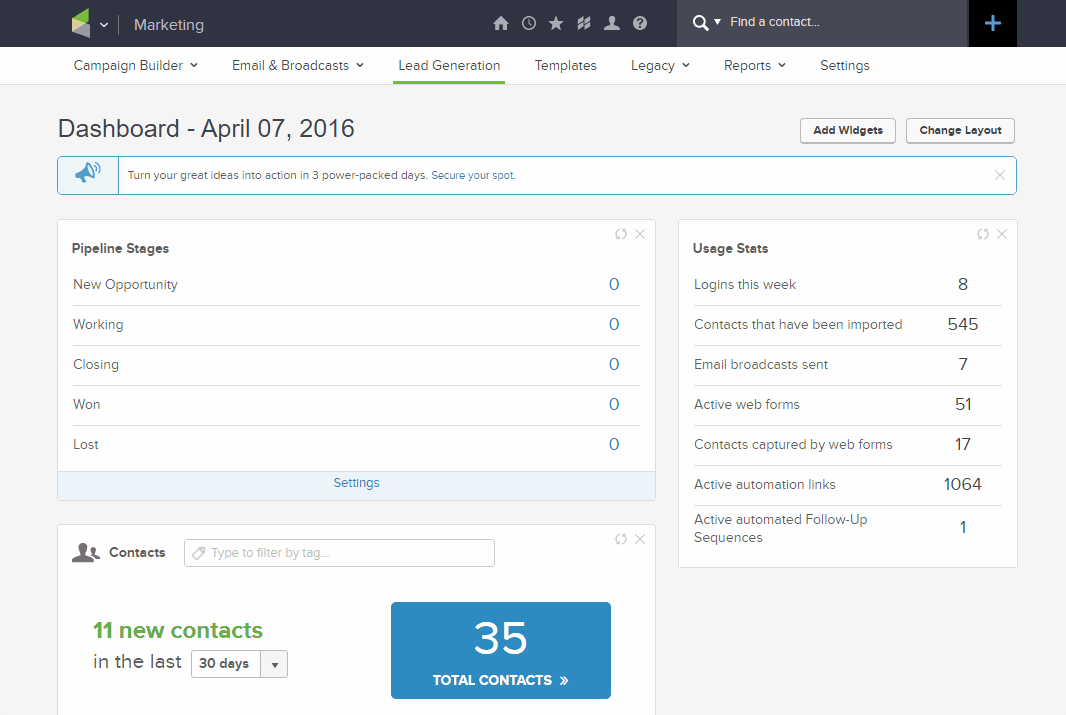
Task: Expand the search type arrow
Action: (717, 22)
